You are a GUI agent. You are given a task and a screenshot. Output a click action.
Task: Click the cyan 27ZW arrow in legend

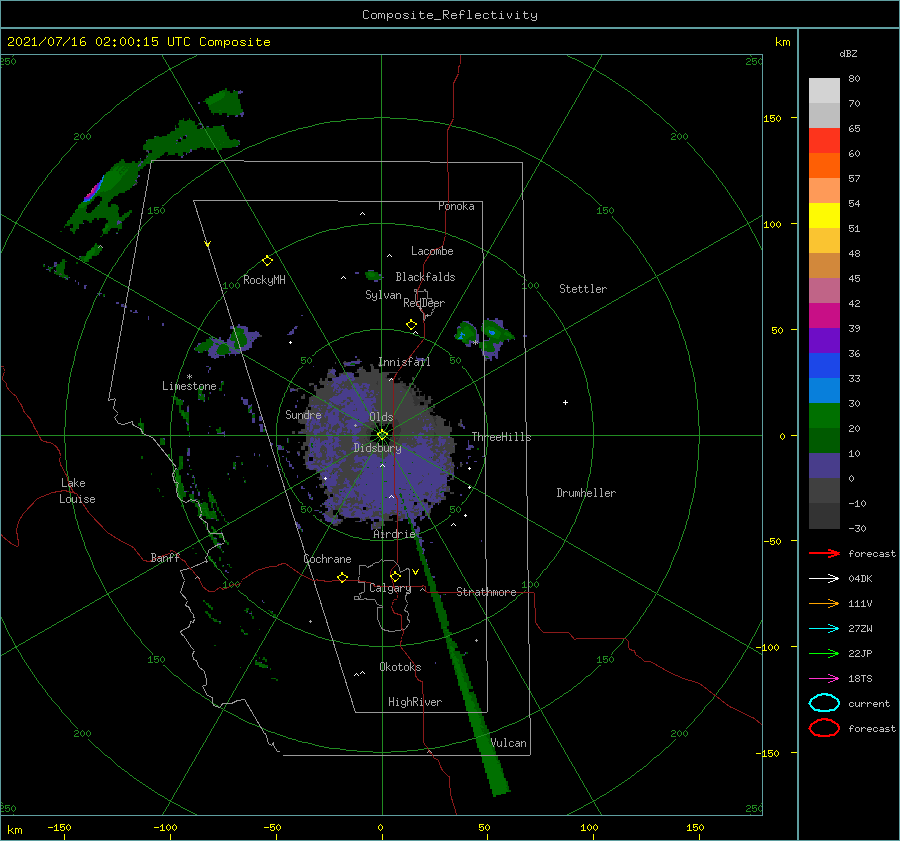pos(824,629)
